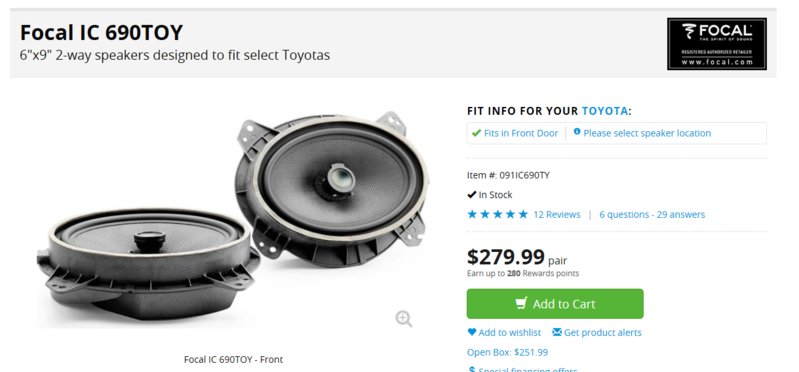
Task: Click the Fits in Front Door link
Action: (x=521, y=133)
